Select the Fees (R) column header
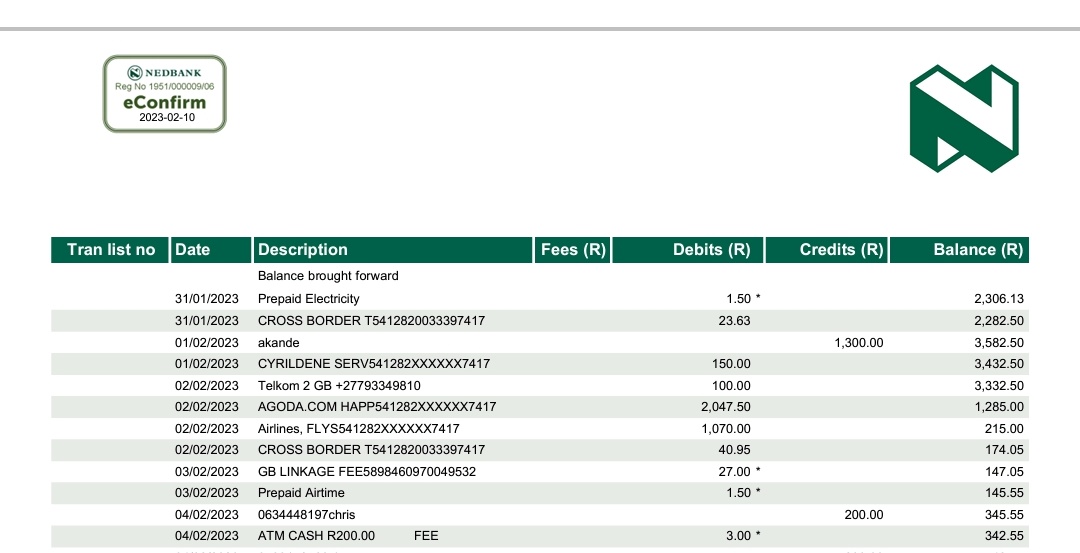Image resolution: width=1080 pixels, height=553 pixels. click(572, 250)
